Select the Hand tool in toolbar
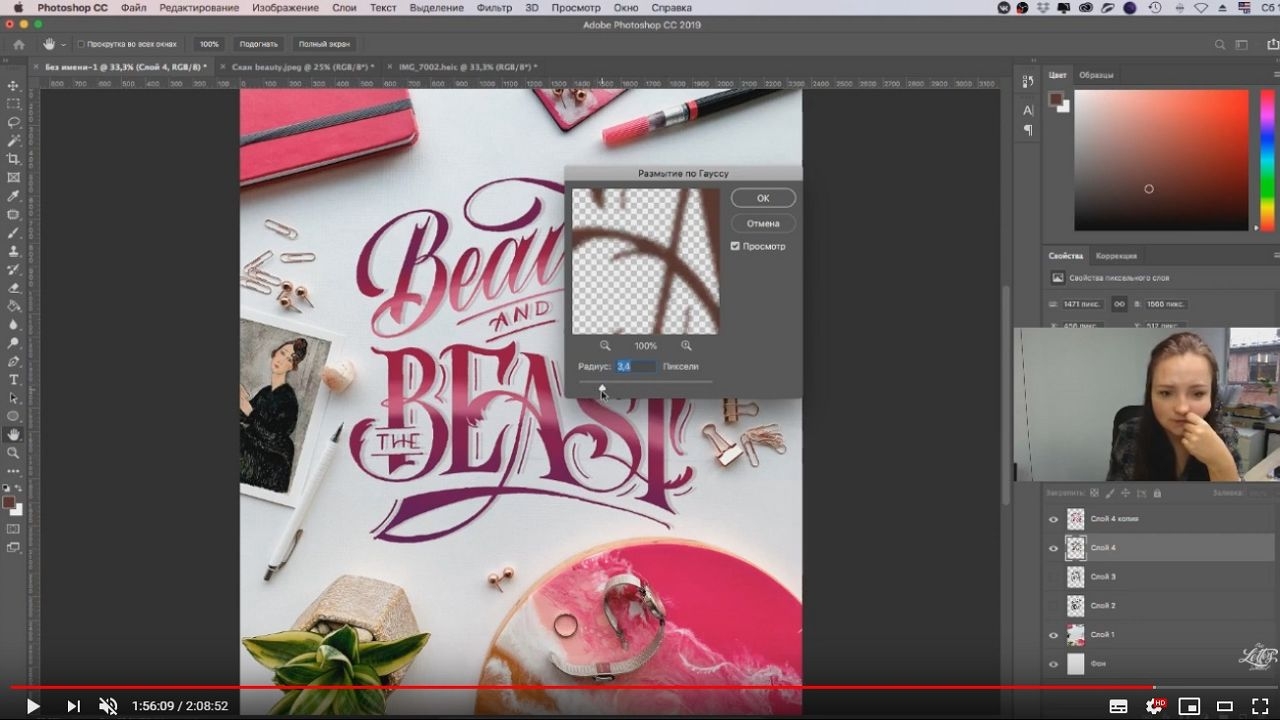 click(x=13, y=435)
